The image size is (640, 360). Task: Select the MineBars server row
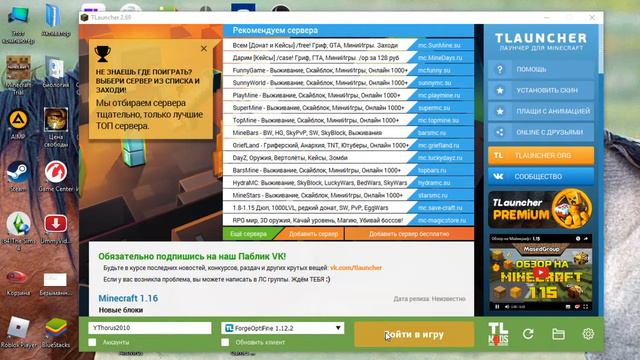349,133
